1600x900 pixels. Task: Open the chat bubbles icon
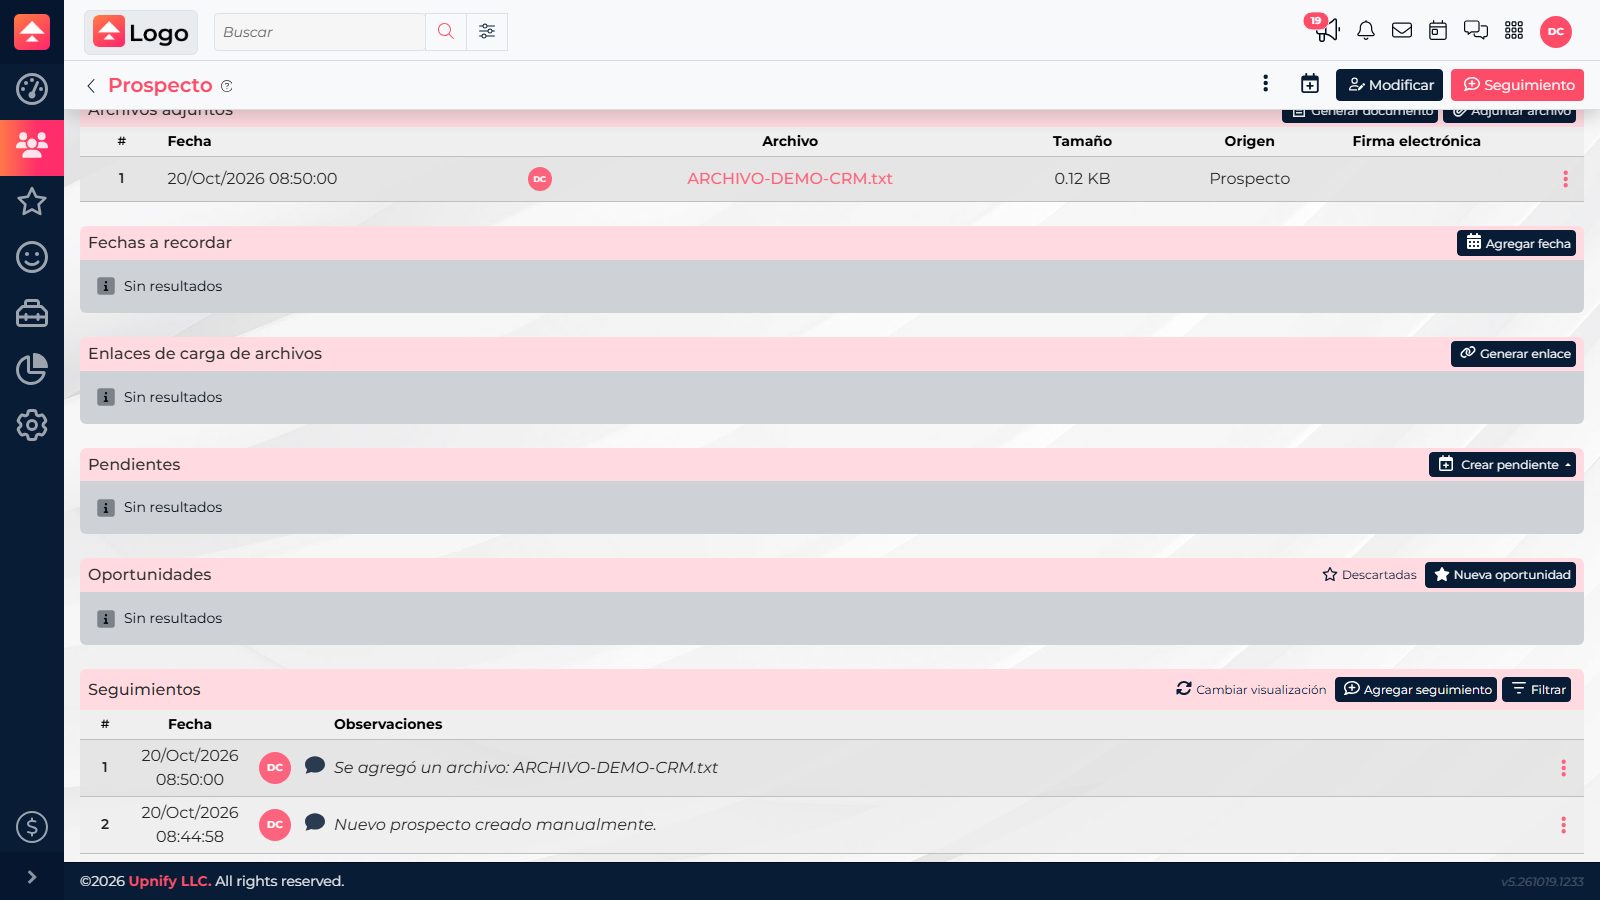click(x=1476, y=31)
